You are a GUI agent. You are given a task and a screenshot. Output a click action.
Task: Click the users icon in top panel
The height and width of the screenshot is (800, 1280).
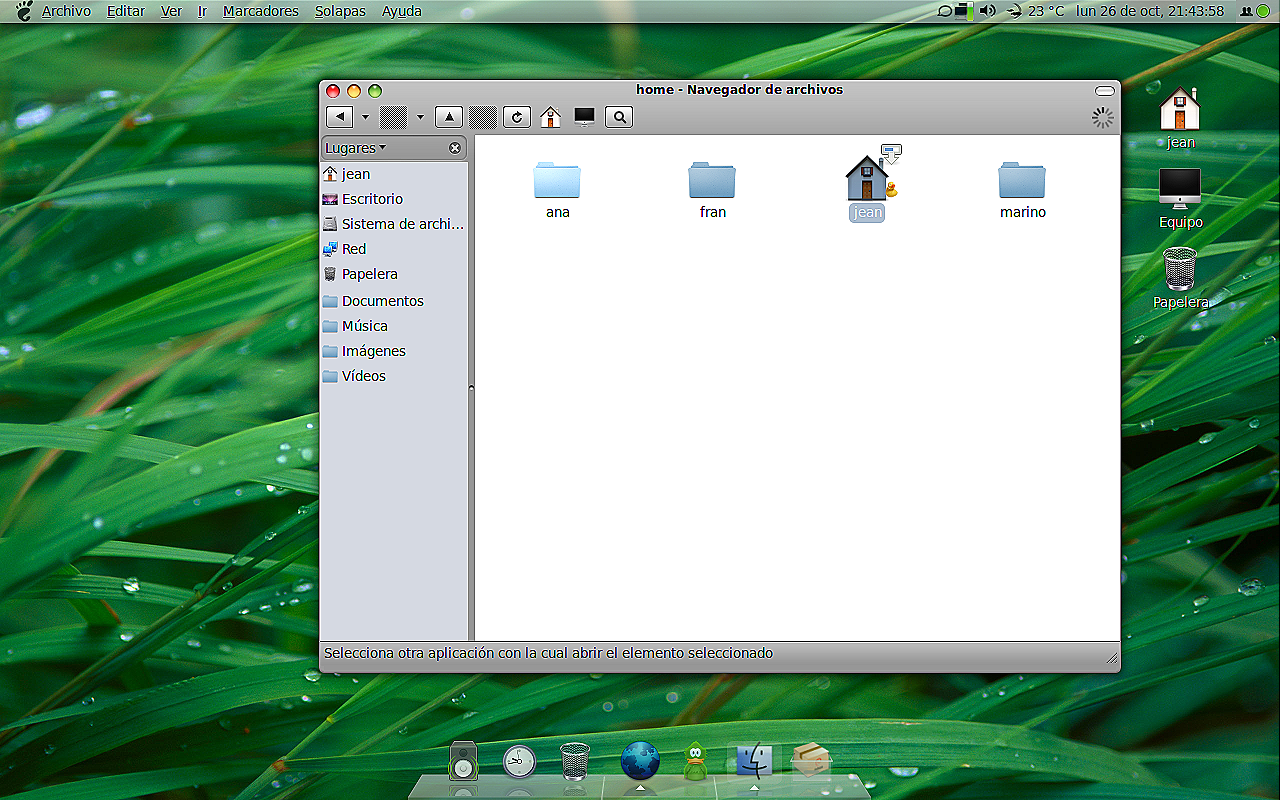(x=1246, y=11)
